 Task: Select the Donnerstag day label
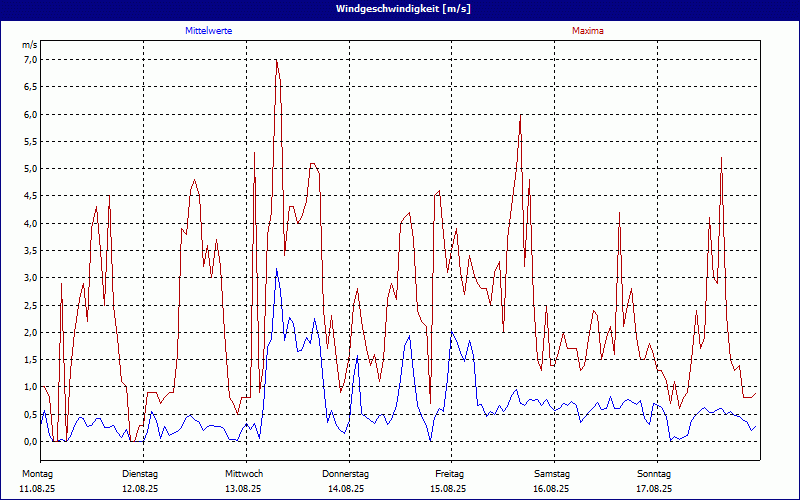346,473
